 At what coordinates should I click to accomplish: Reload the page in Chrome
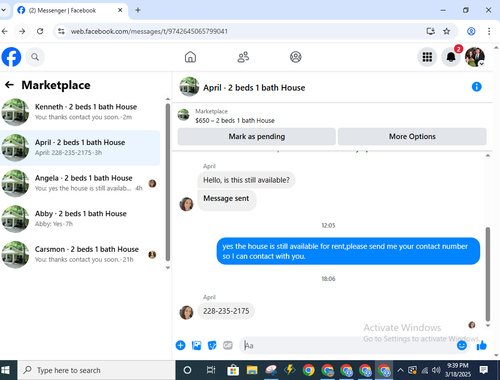(40, 31)
